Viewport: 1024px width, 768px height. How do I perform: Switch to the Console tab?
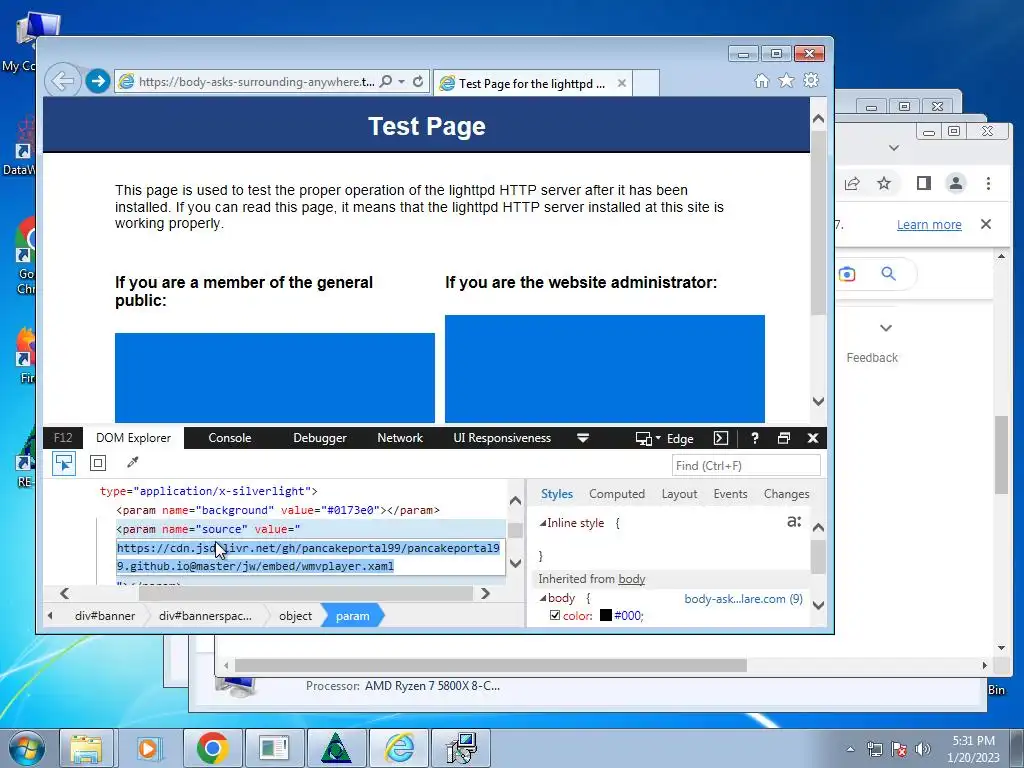(x=230, y=438)
